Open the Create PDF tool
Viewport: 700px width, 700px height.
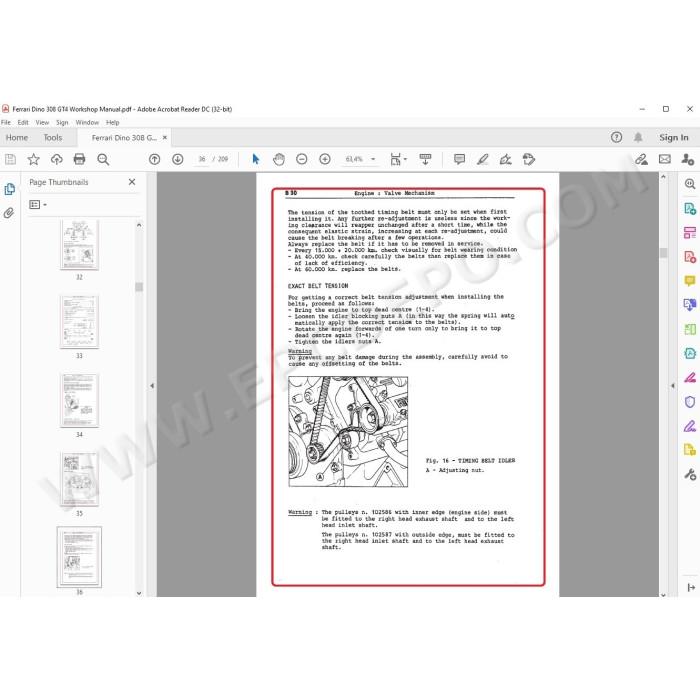pos(690,208)
